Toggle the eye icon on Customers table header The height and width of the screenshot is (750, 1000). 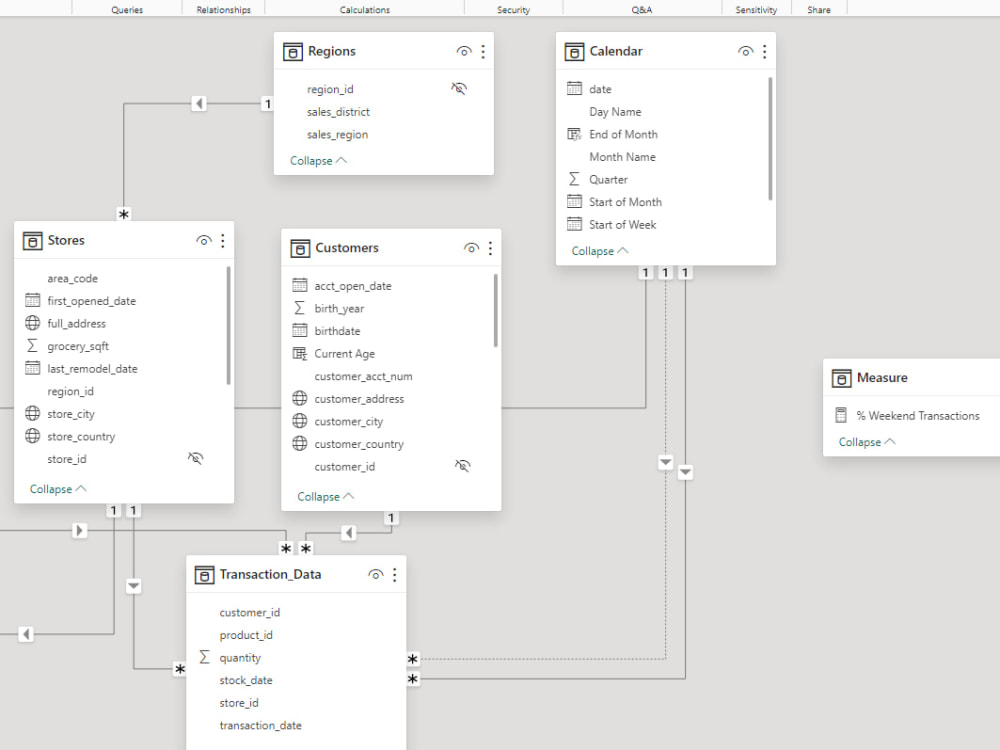point(471,247)
